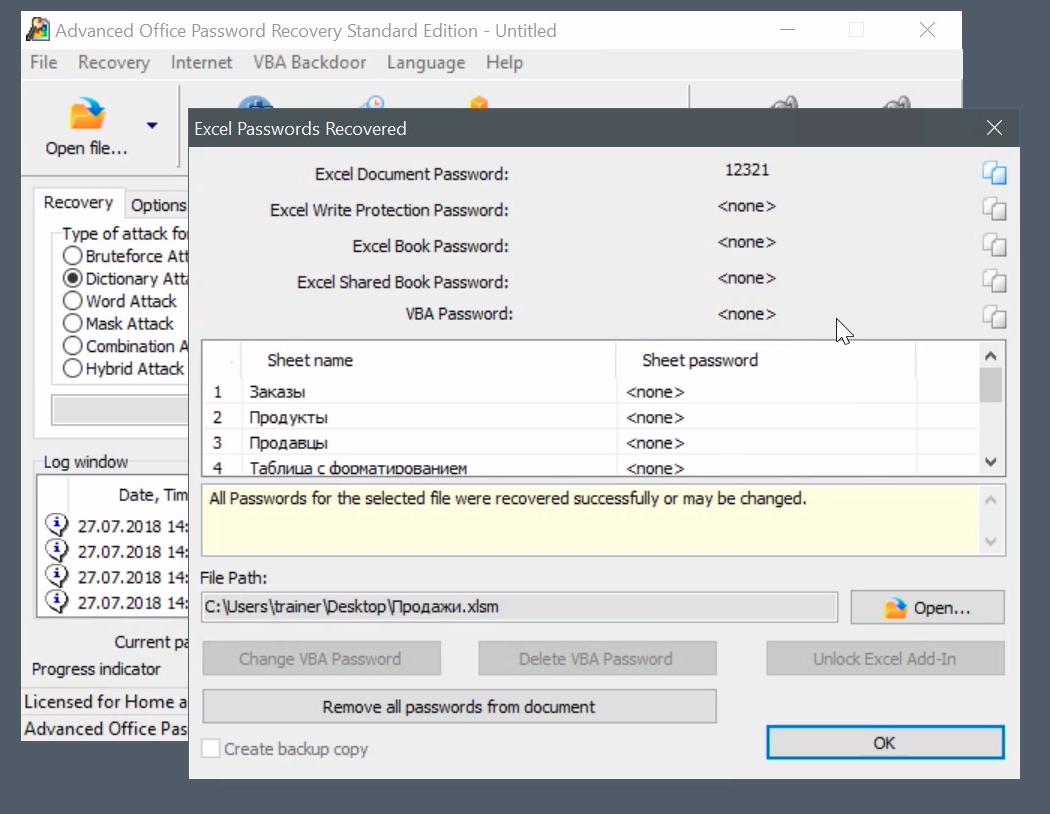Select sheet row Продавцы

pos(591,442)
